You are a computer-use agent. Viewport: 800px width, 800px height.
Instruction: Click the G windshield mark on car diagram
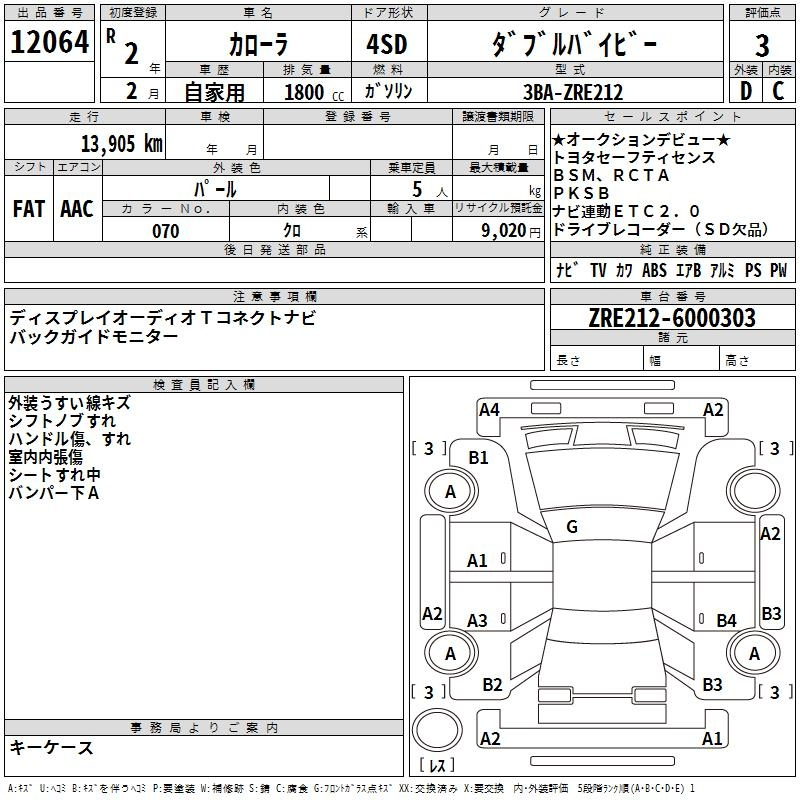[571, 526]
